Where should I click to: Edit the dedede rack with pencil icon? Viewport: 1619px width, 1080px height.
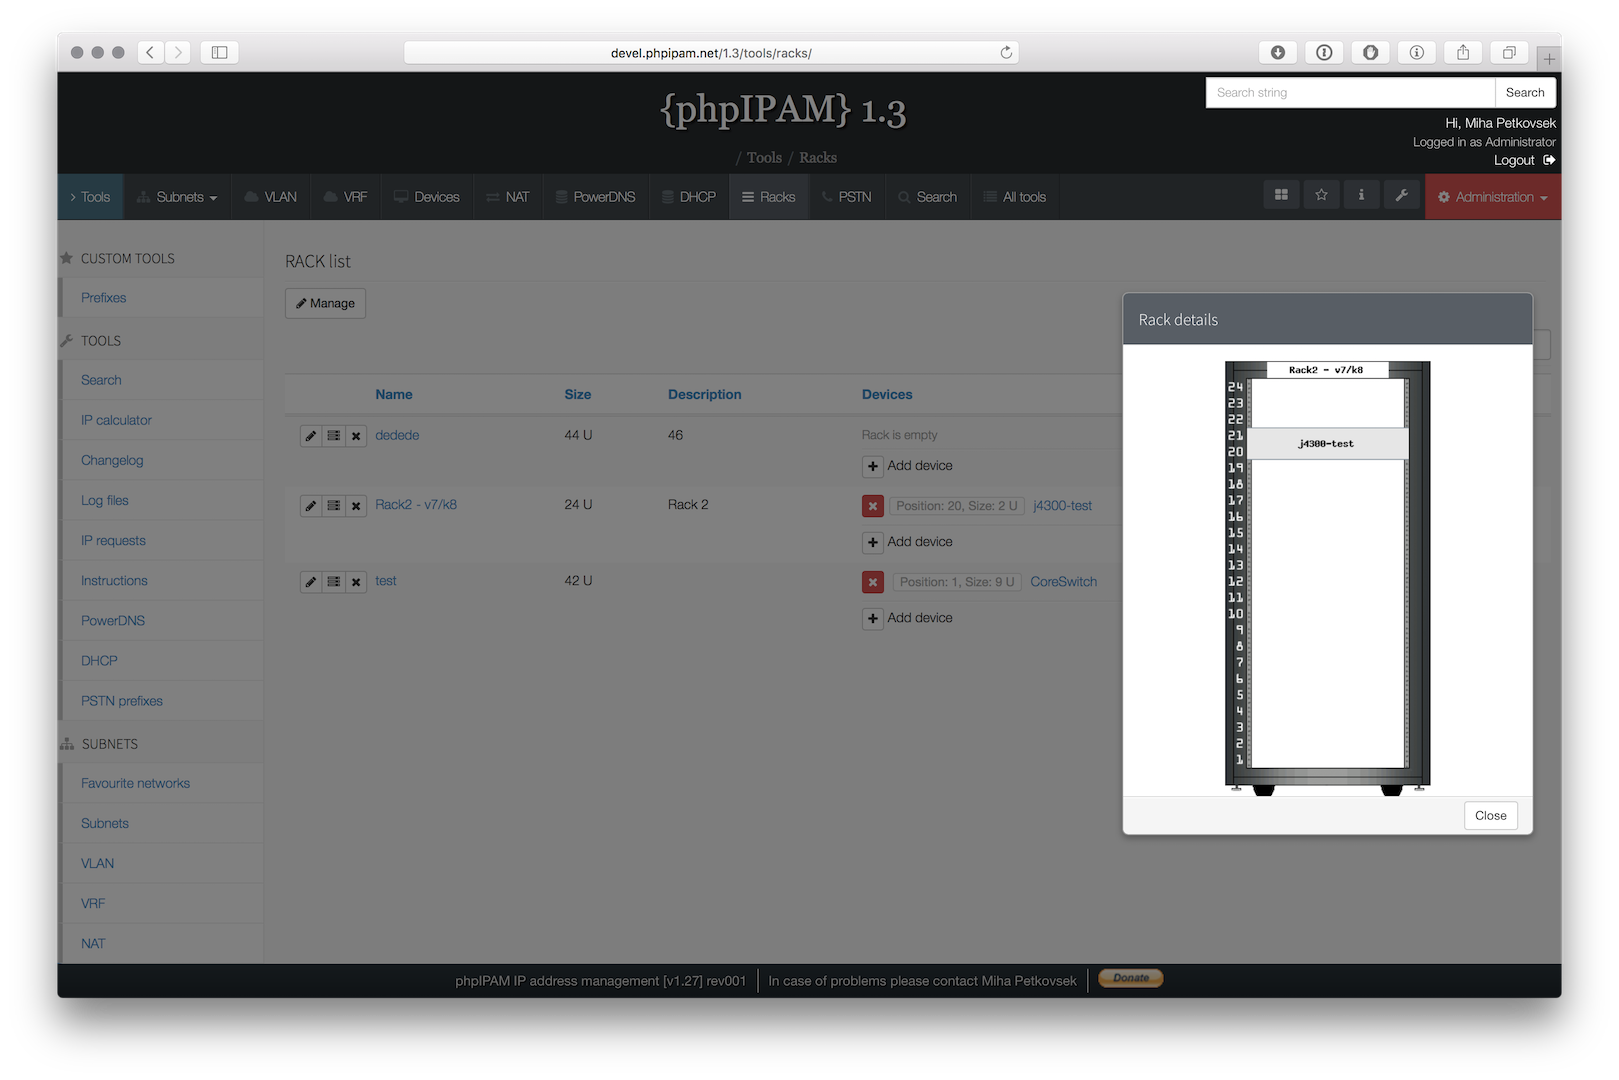311,436
